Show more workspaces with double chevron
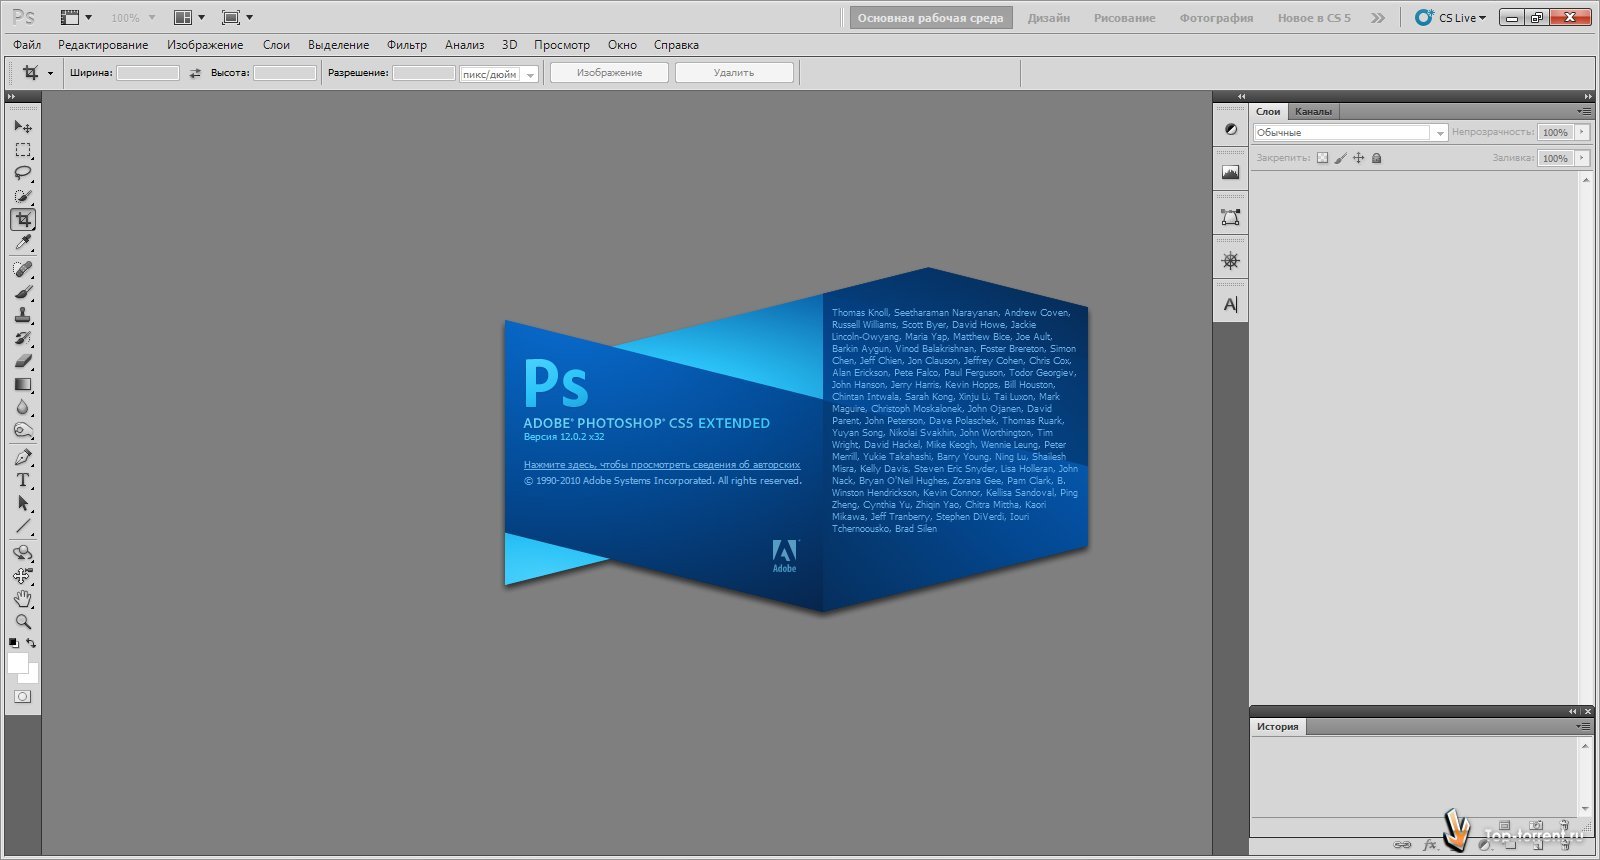Viewport: 1600px width, 860px height. coord(1378,18)
